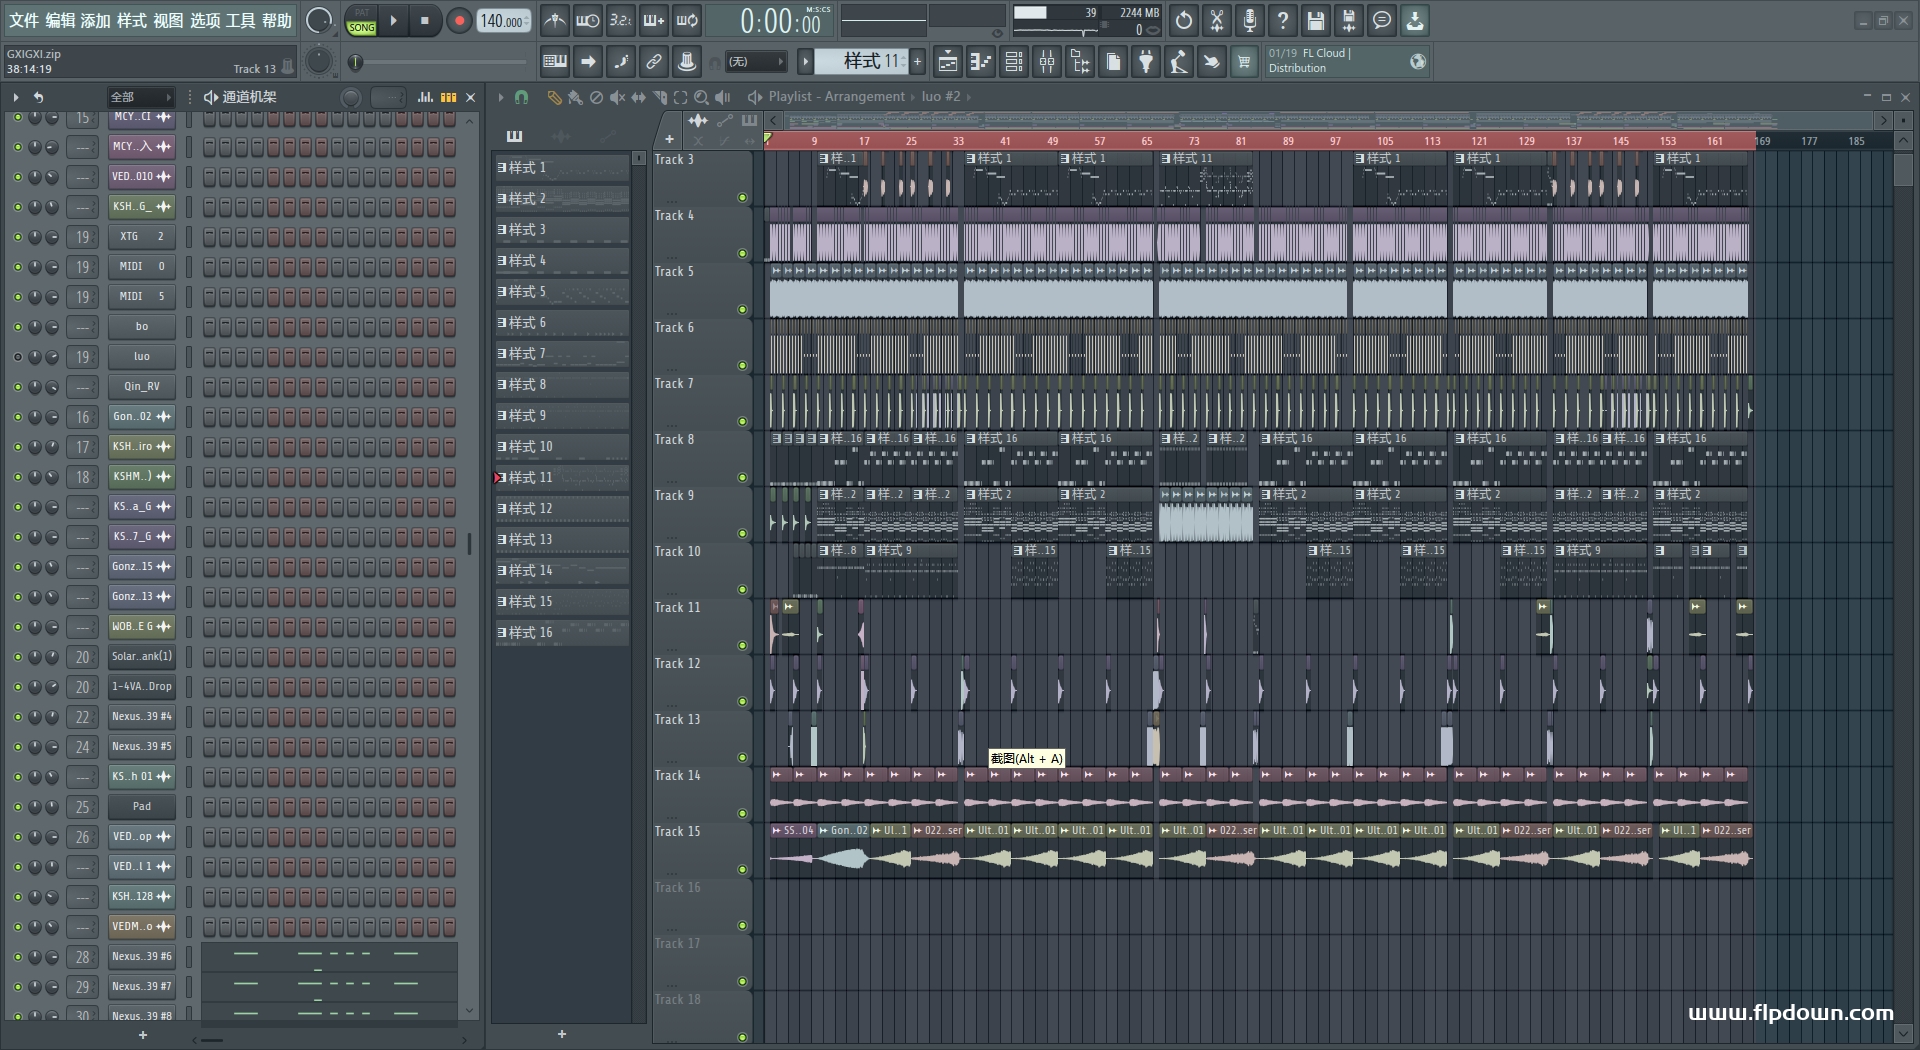1920x1050 pixels.
Task: Select the pencil draw tool in Playlist
Action: coord(554,97)
